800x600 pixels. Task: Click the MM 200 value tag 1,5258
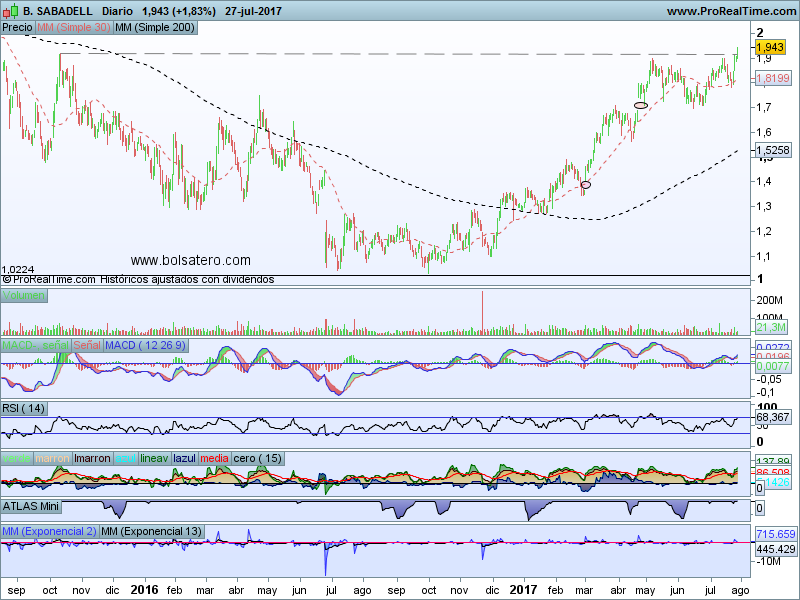pyautogui.click(x=771, y=149)
